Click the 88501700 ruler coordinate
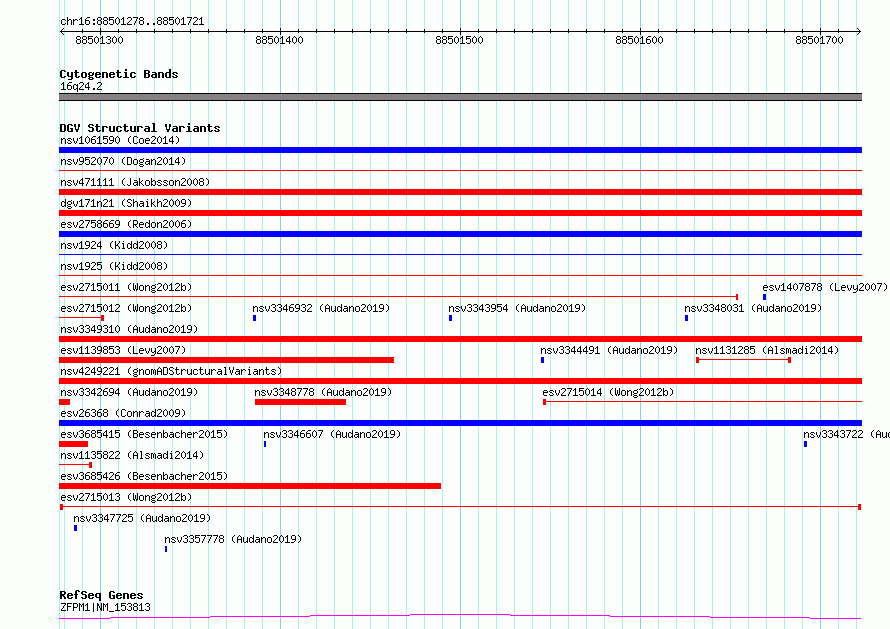The image size is (890, 629). [819, 40]
